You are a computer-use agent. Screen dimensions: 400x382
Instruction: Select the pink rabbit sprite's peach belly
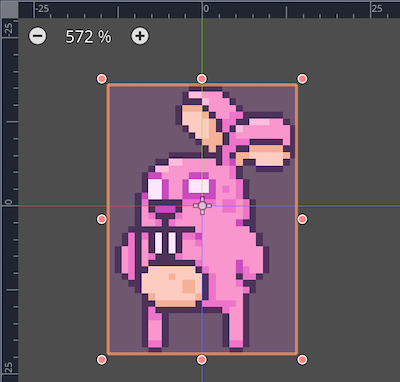[171, 286]
